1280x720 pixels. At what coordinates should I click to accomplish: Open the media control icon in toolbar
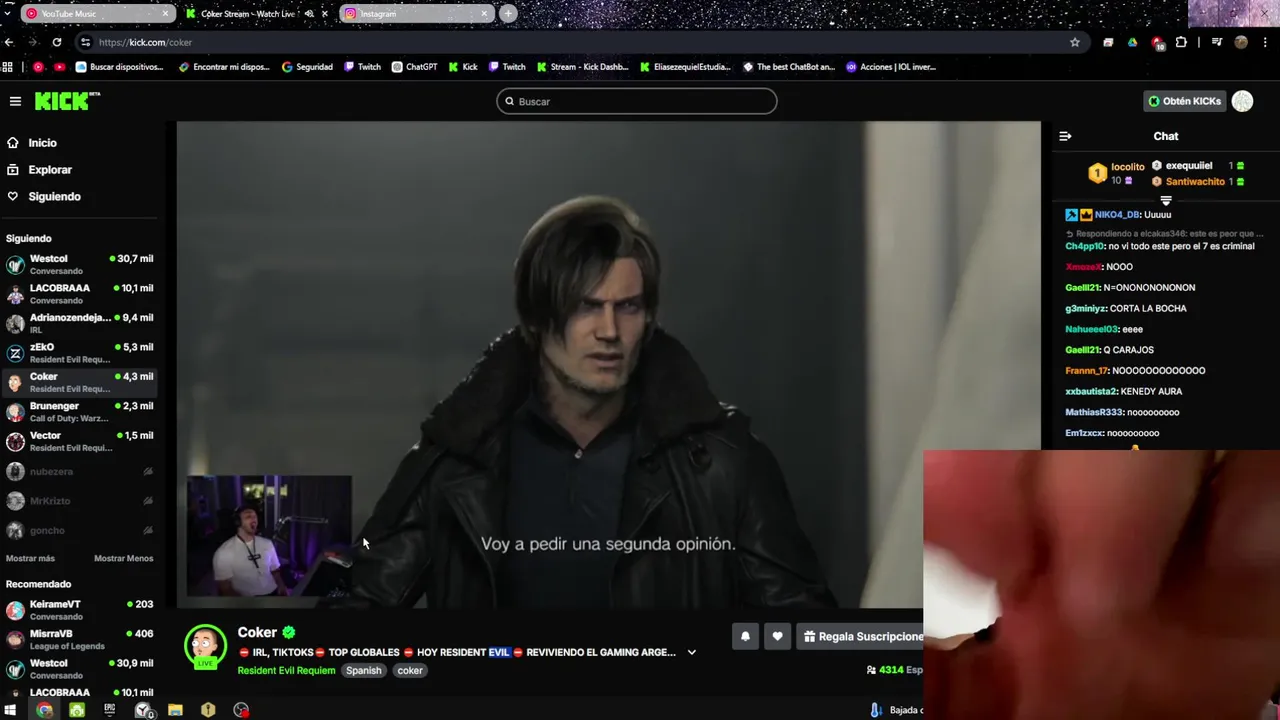1216,42
